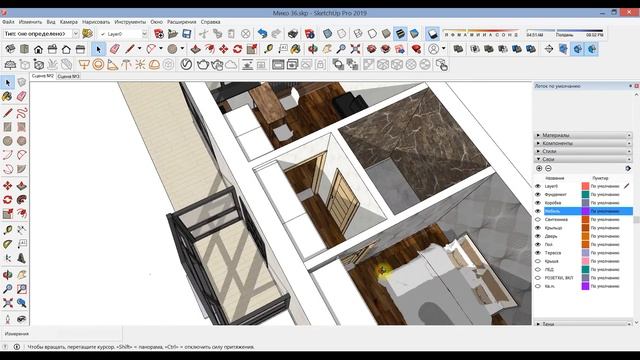Open the V-Ray Asset Editor icon
Viewport: 640px width, 360px height.
coord(186,64)
